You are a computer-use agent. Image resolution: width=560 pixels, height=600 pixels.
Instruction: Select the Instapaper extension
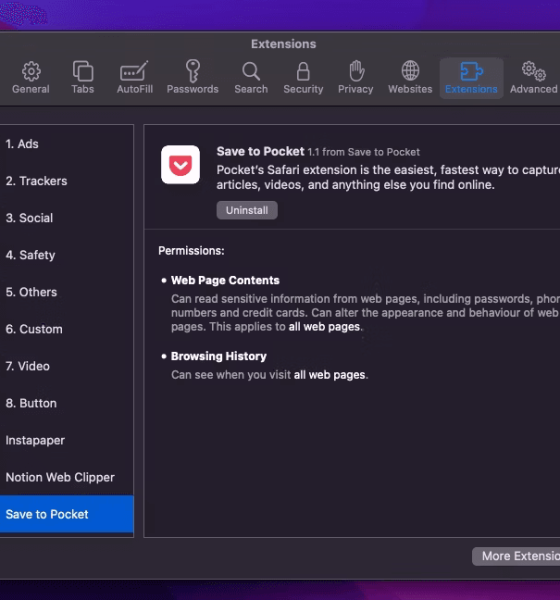click(67, 440)
